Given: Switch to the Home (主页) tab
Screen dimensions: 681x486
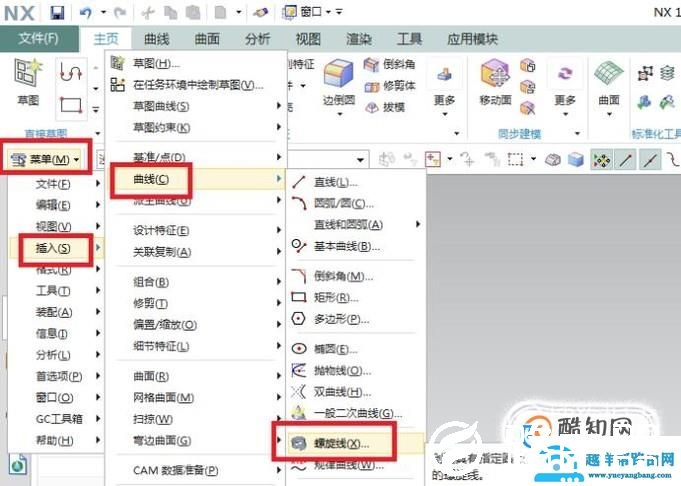Looking at the screenshot, I should tap(106, 39).
